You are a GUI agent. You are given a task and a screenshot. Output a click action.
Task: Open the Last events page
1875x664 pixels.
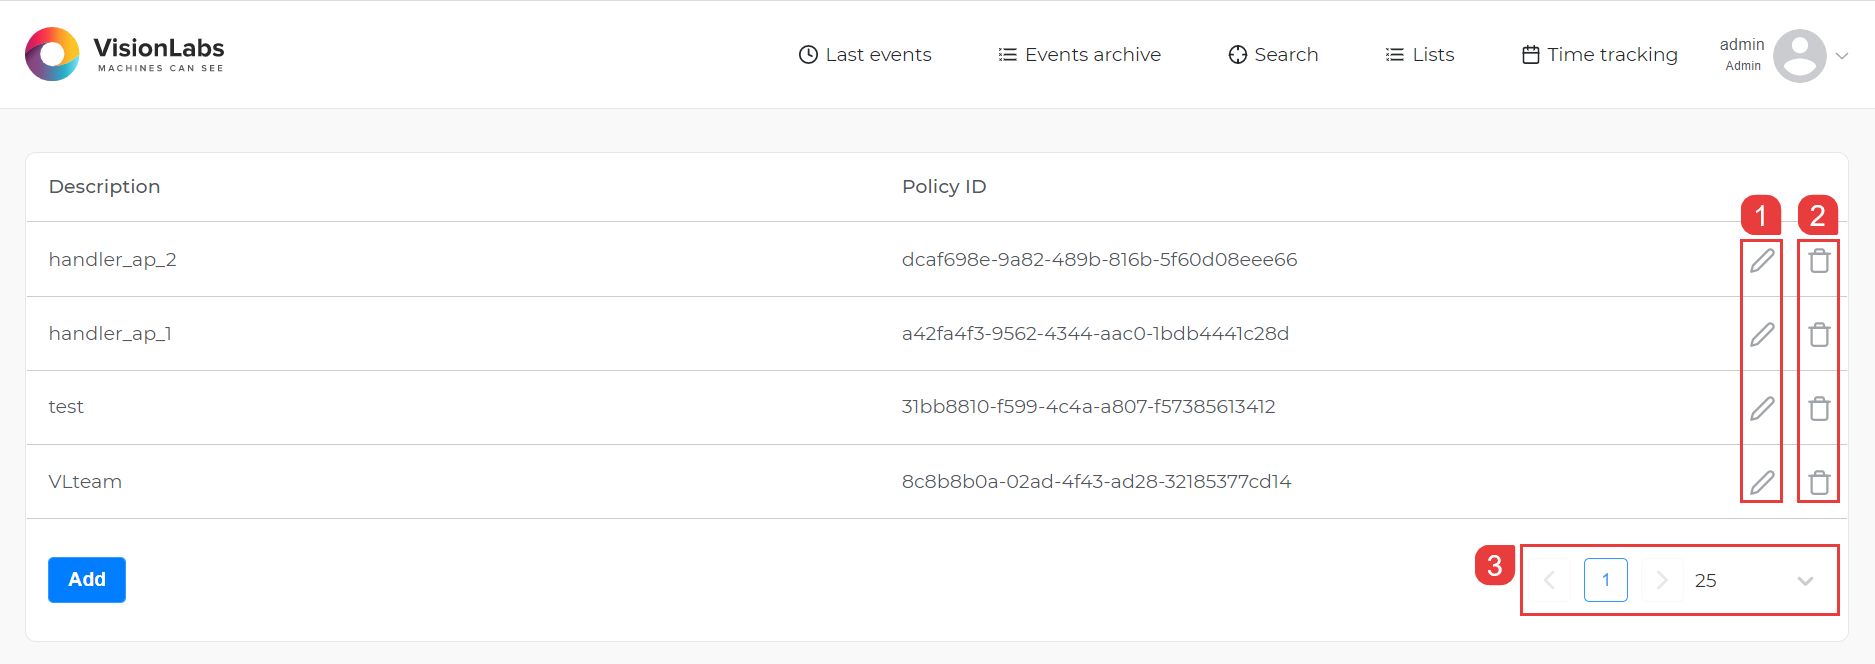click(865, 55)
